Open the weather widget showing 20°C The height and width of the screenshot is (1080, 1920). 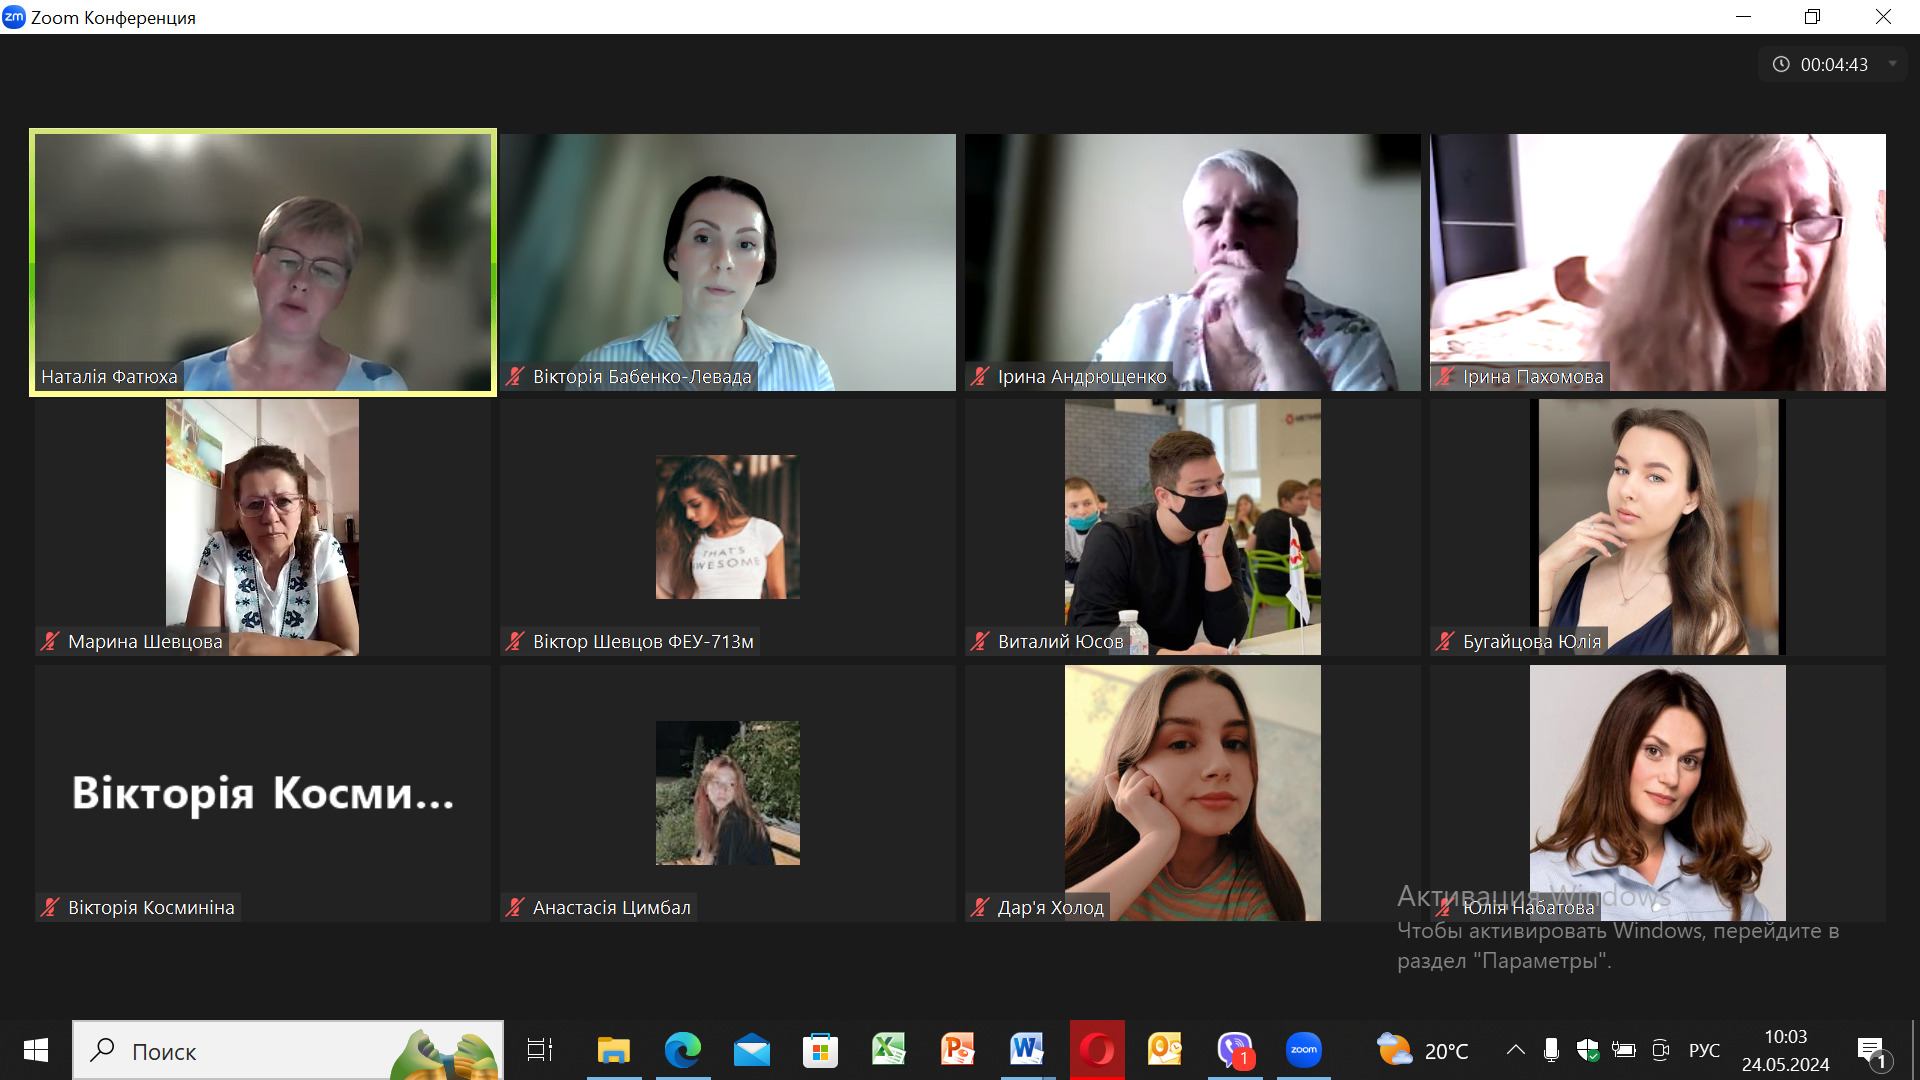tap(1422, 1050)
